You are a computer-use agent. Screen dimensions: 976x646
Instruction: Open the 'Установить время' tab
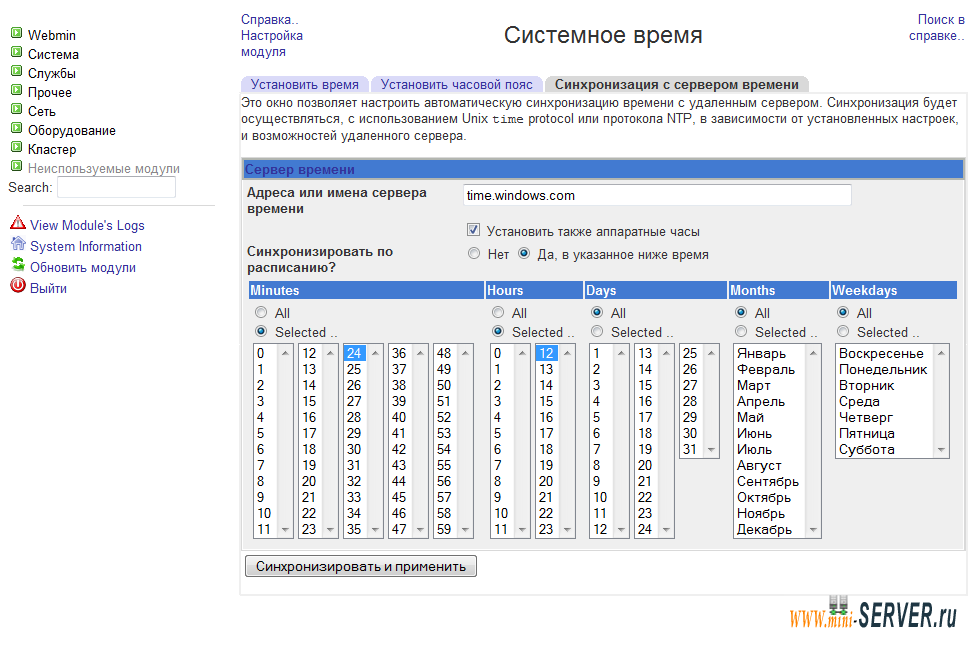pyautogui.click(x=304, y=84)
